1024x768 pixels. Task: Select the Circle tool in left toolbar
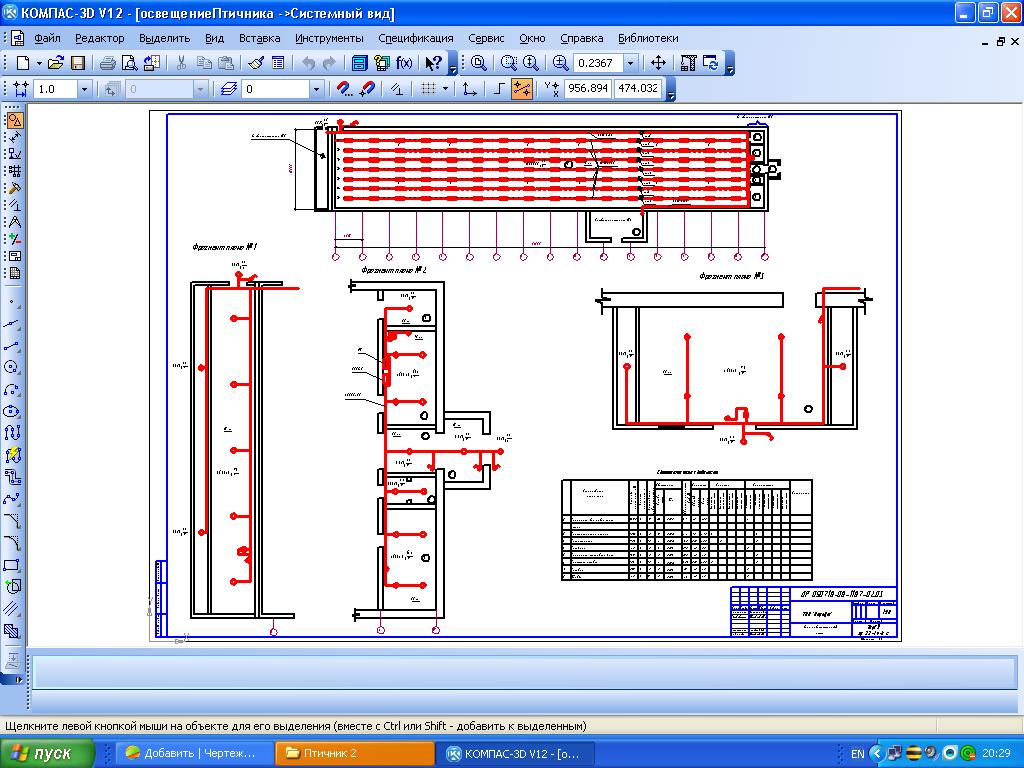[13, 367]
